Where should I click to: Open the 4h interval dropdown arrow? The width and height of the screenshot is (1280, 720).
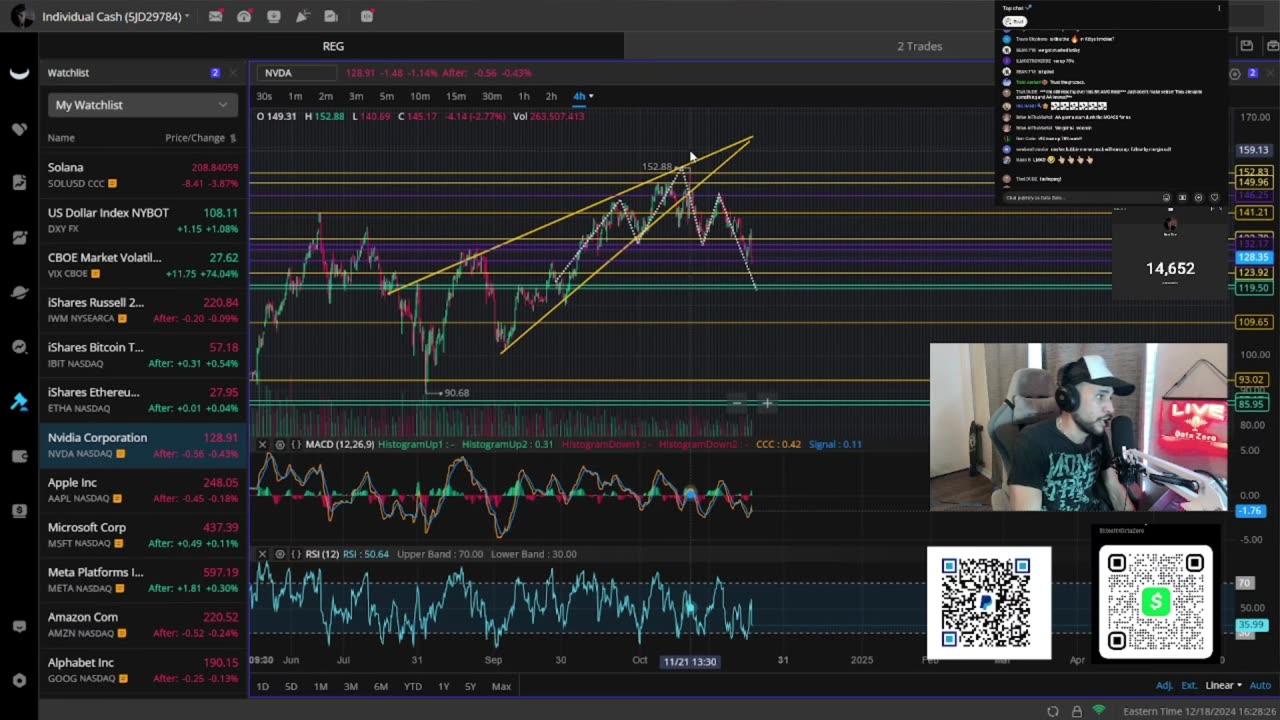point(591,96)
